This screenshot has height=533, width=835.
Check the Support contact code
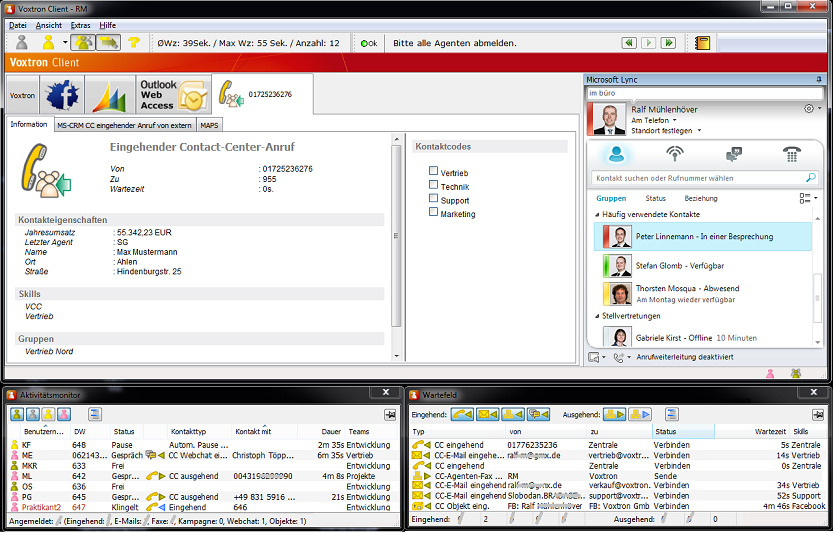[x=433, y=199]
